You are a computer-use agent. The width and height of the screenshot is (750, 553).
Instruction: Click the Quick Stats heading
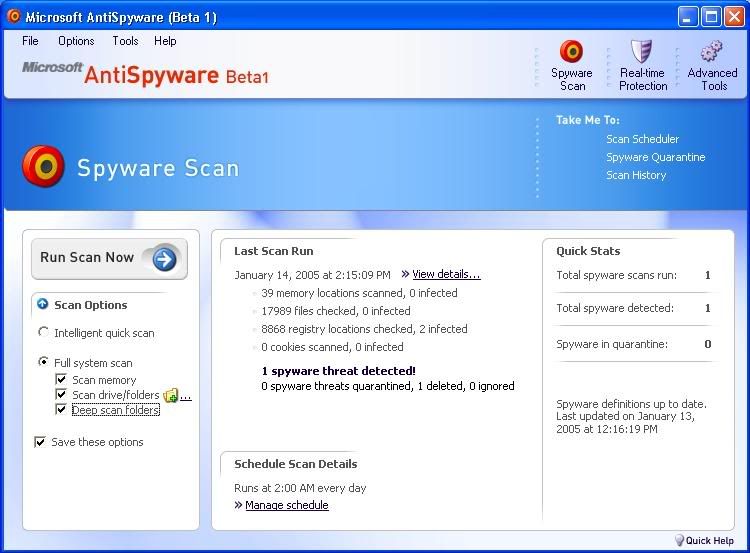point(588,251)
